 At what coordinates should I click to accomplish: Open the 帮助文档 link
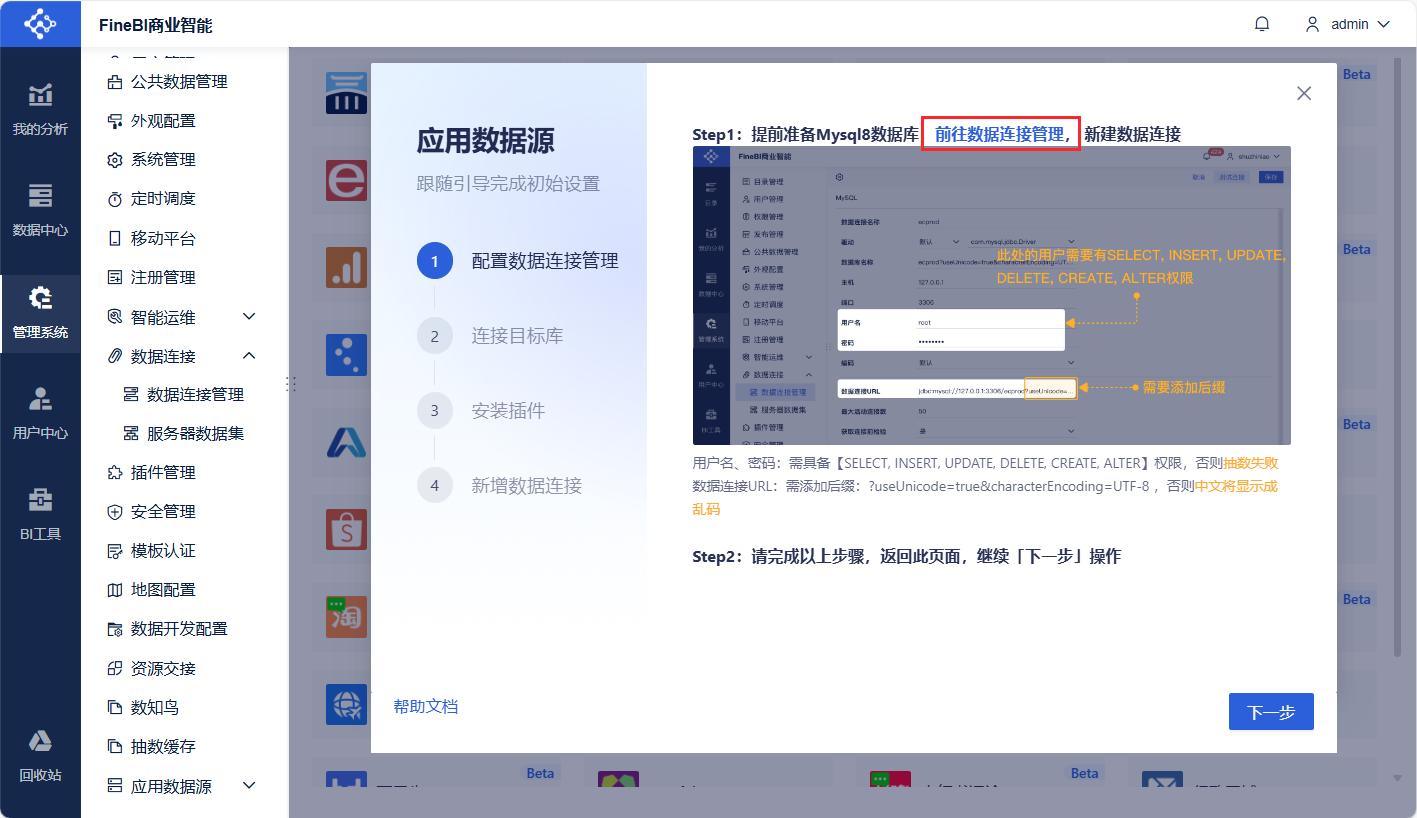(426, 706)
